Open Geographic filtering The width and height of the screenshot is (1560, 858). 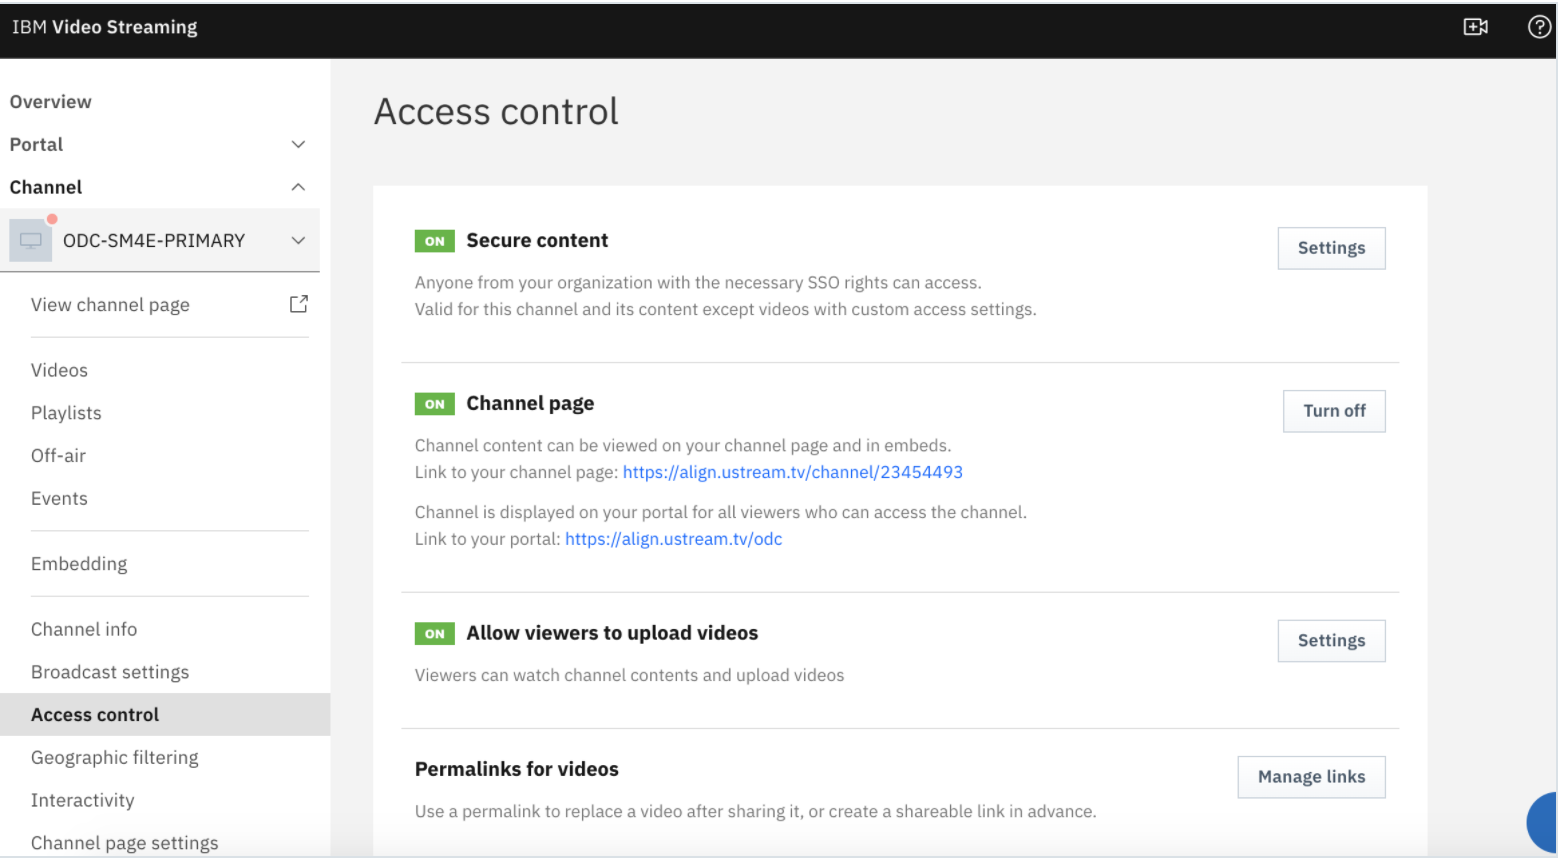[114, 757]
